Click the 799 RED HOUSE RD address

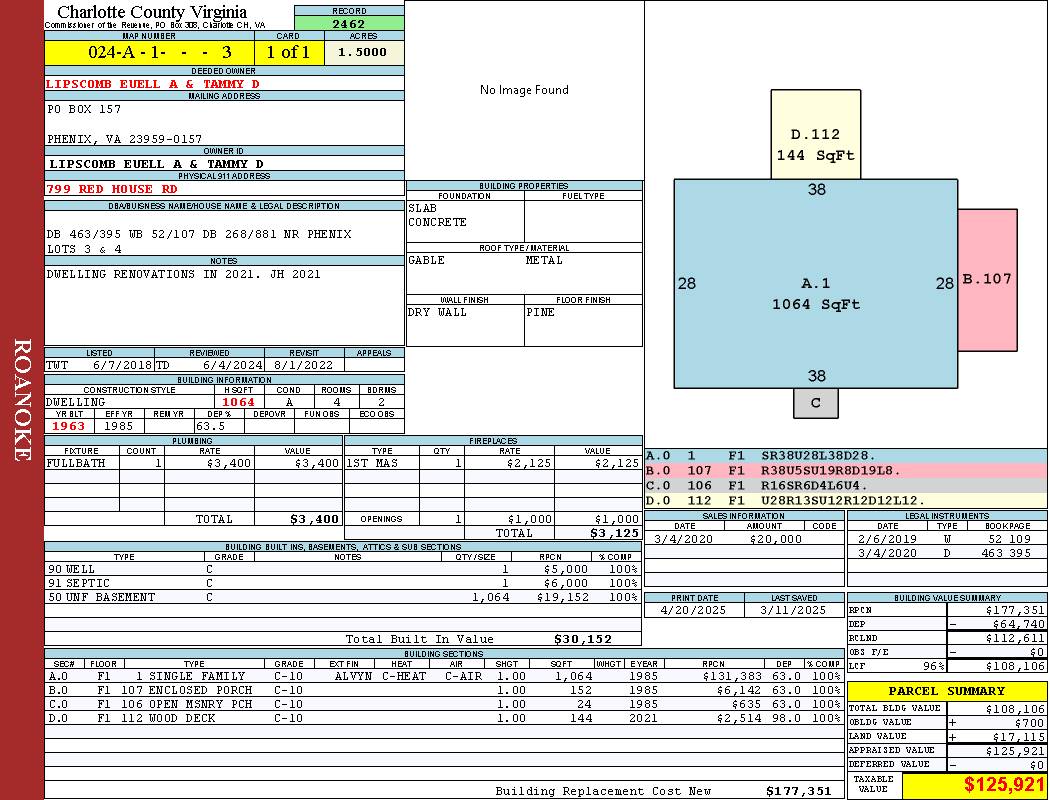point(112,189)
